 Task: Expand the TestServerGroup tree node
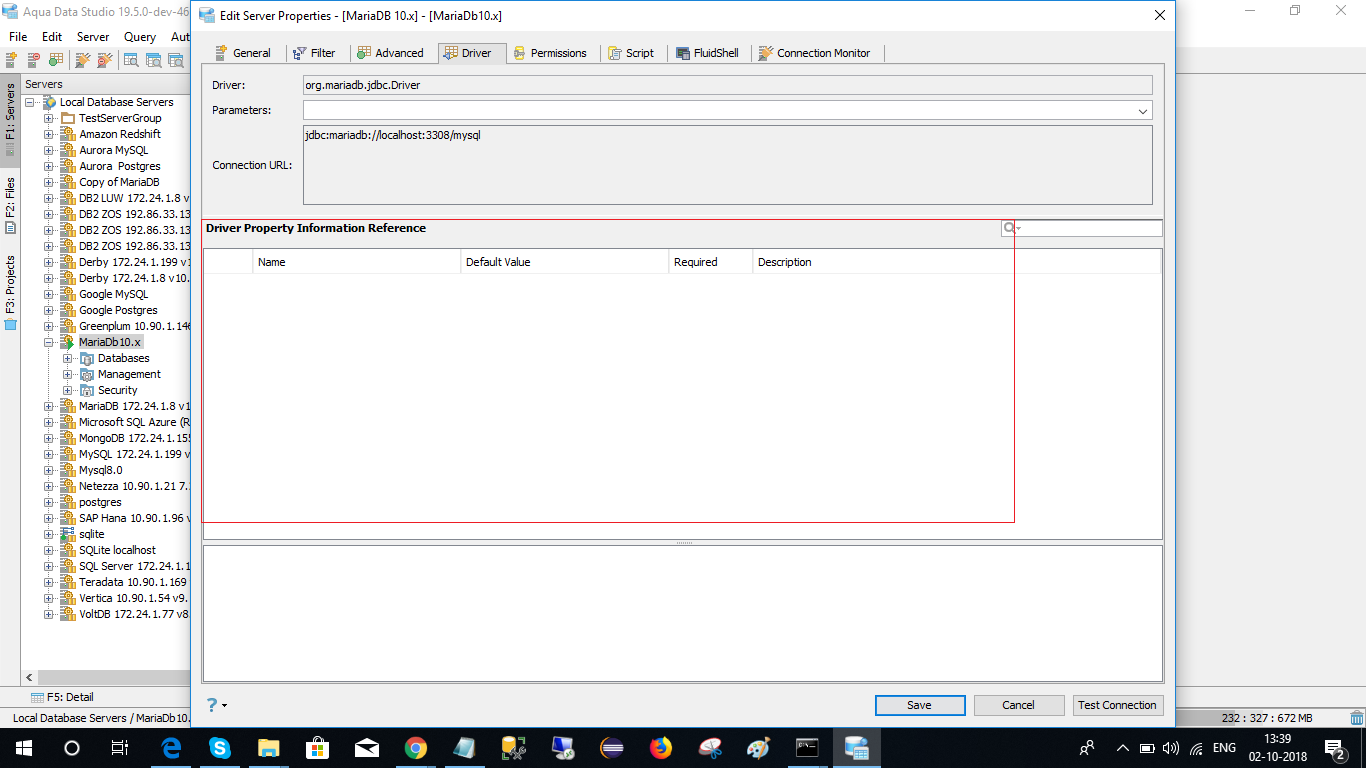[49, 118]
